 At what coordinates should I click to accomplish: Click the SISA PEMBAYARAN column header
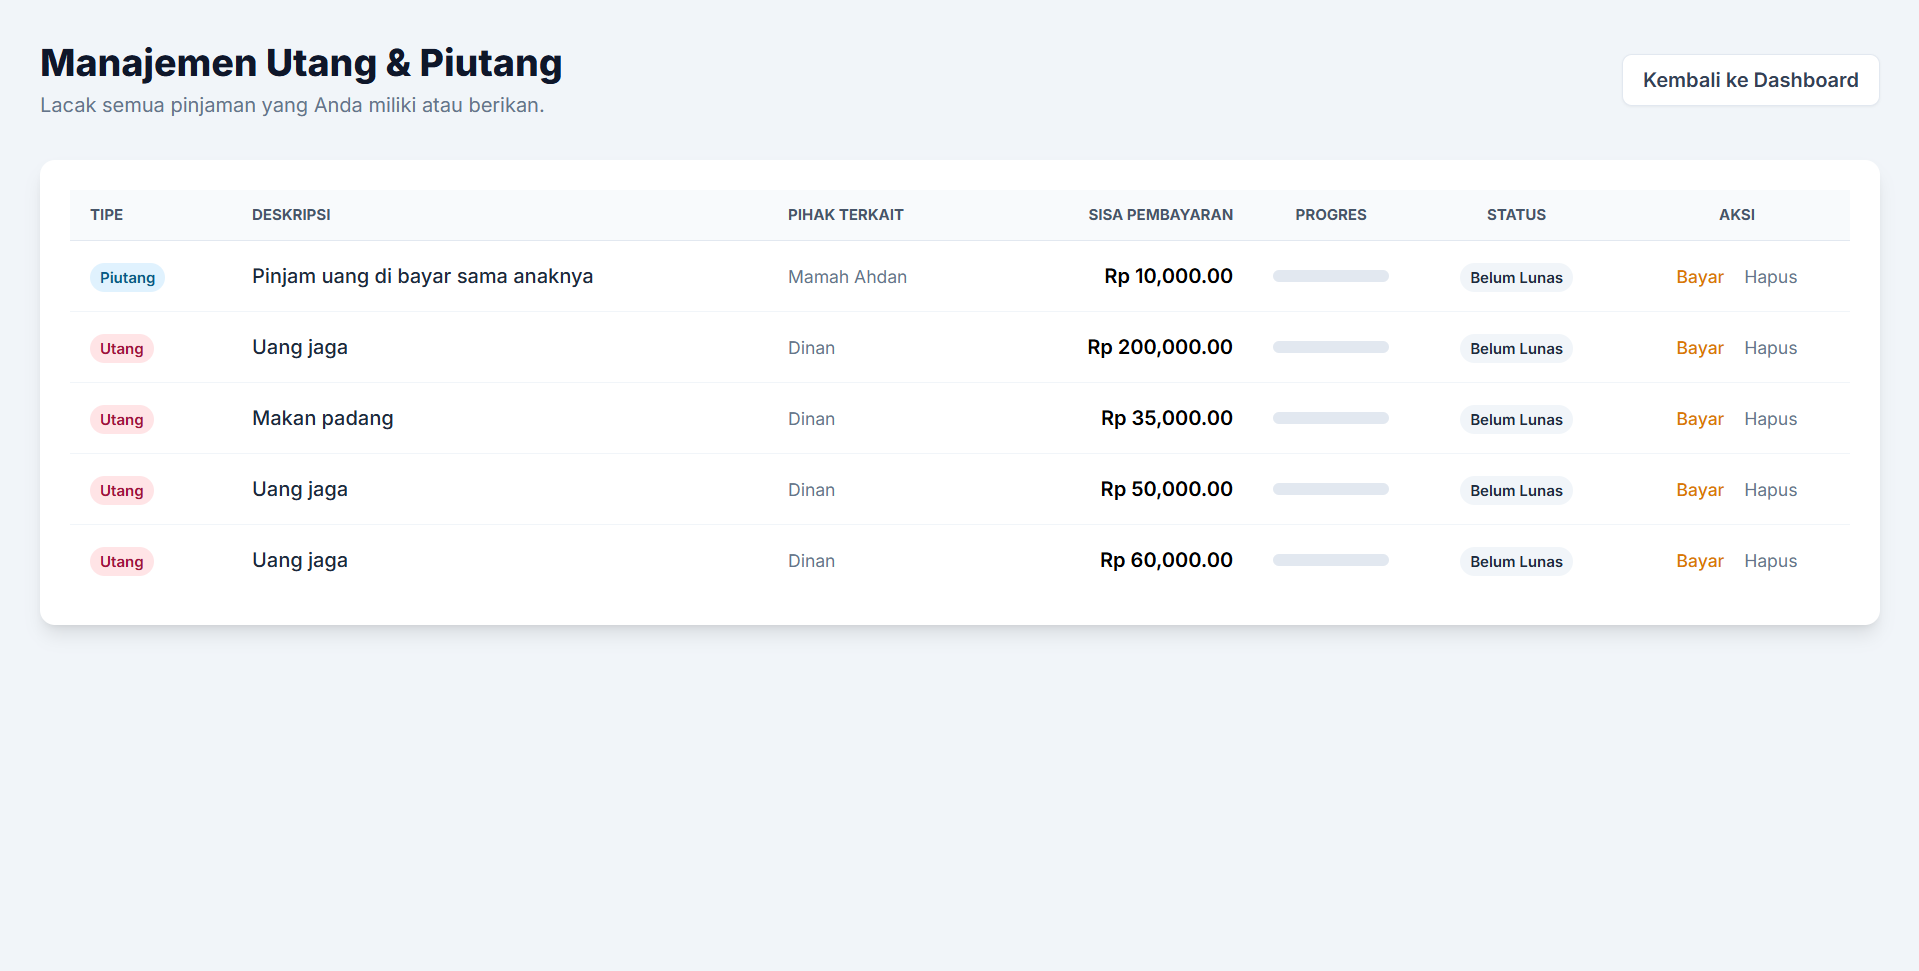(1161, 215)
